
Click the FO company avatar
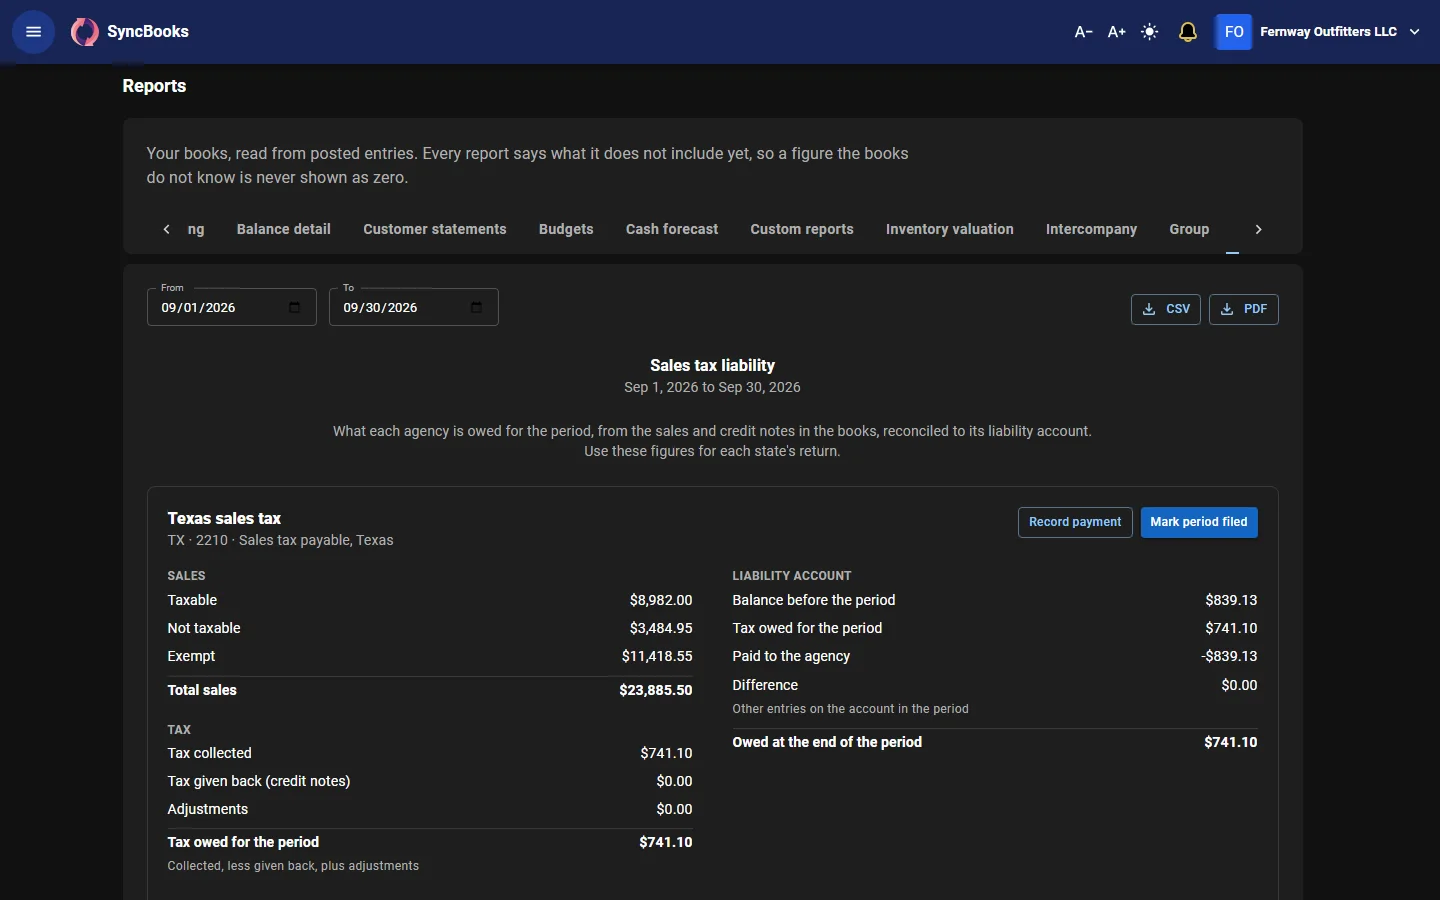[1234, 32]
